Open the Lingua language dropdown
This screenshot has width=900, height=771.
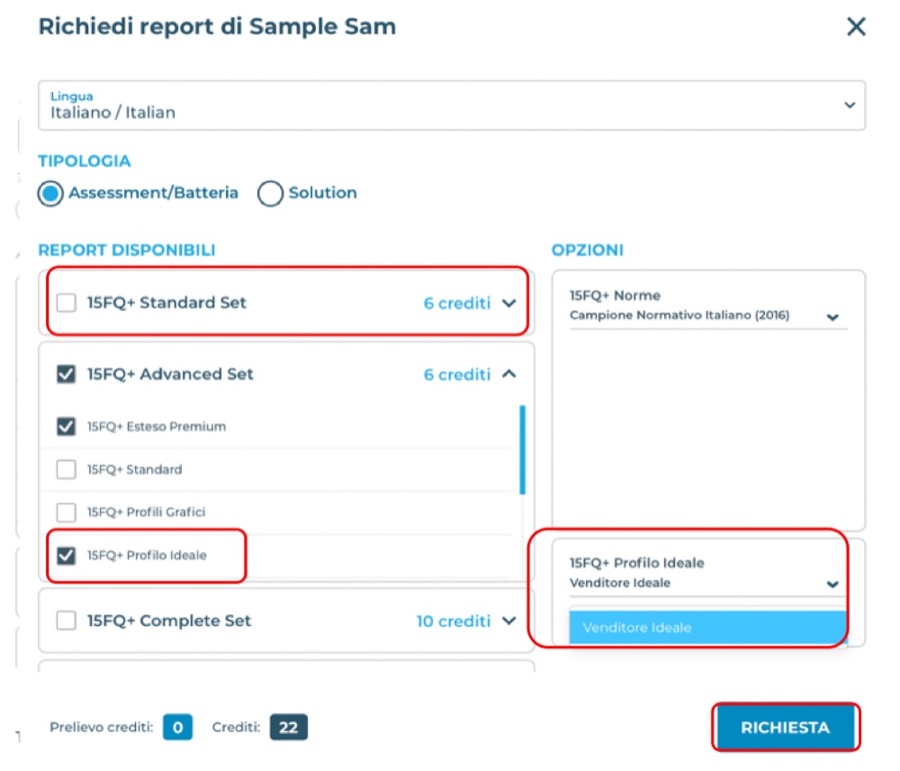452,105
